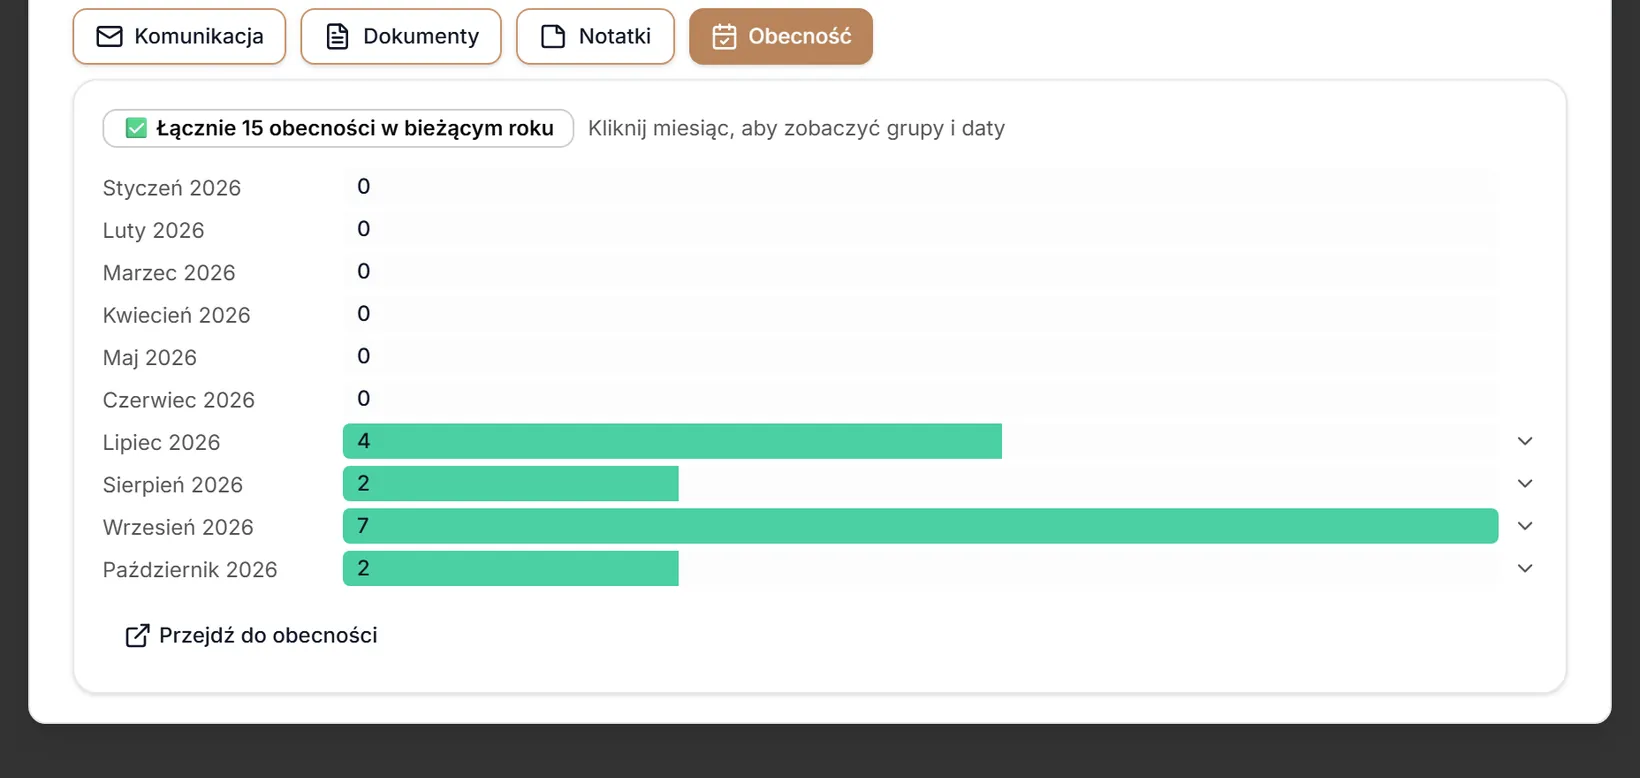Expand the Lipiec 2026 chevron

pos(1525,441)
